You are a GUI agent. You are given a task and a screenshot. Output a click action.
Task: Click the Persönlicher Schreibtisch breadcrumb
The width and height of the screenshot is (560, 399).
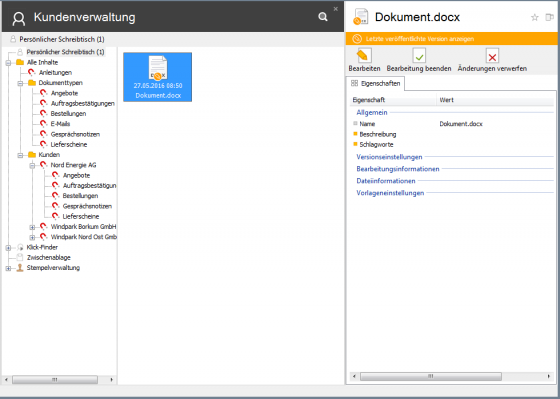(x=61, y=39)
